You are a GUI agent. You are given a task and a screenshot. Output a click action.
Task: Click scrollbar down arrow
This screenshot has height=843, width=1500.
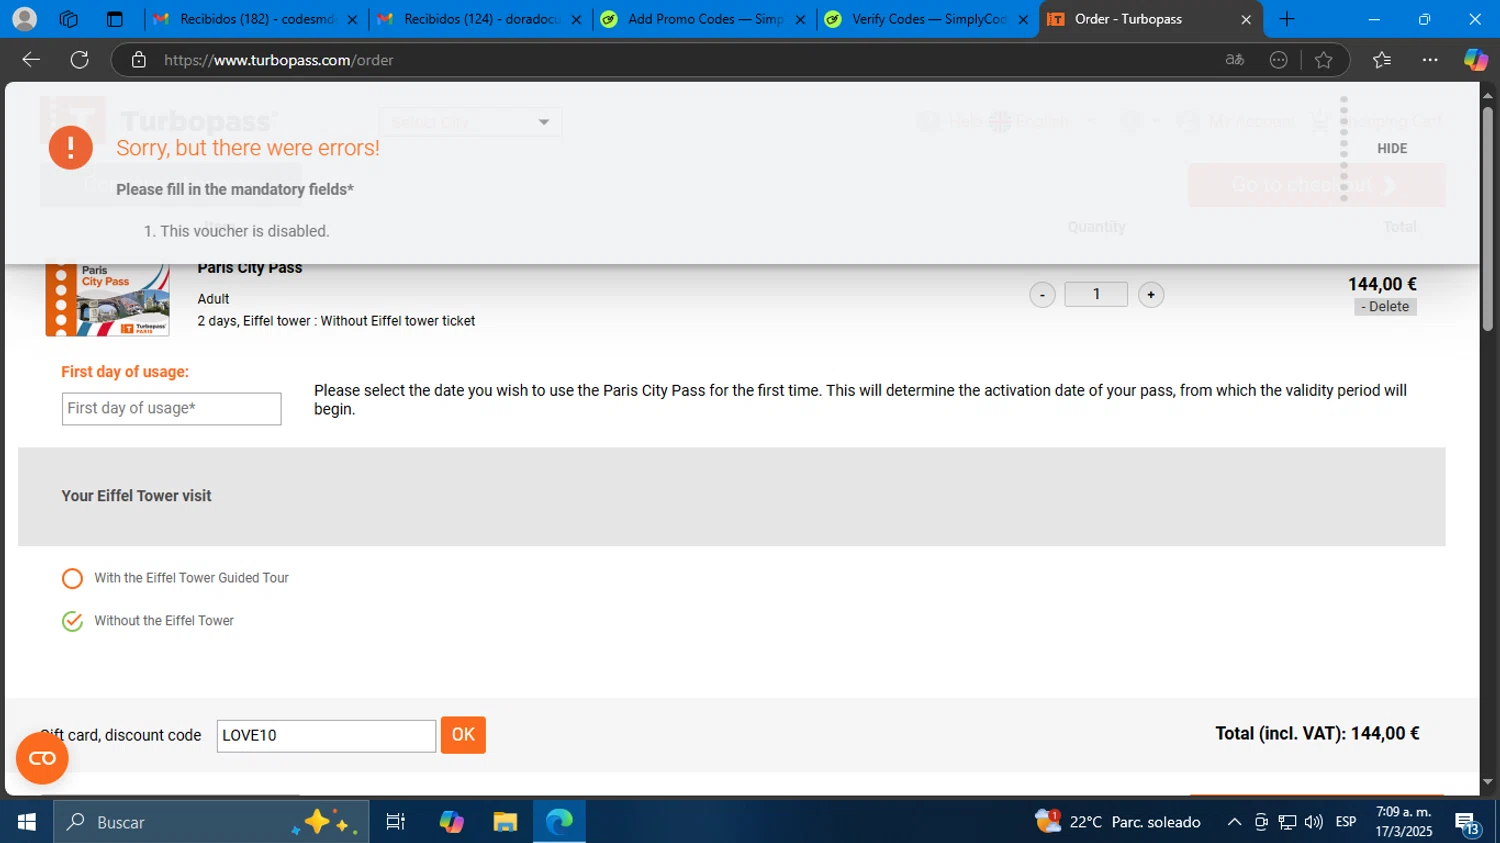pos(1488,782)
